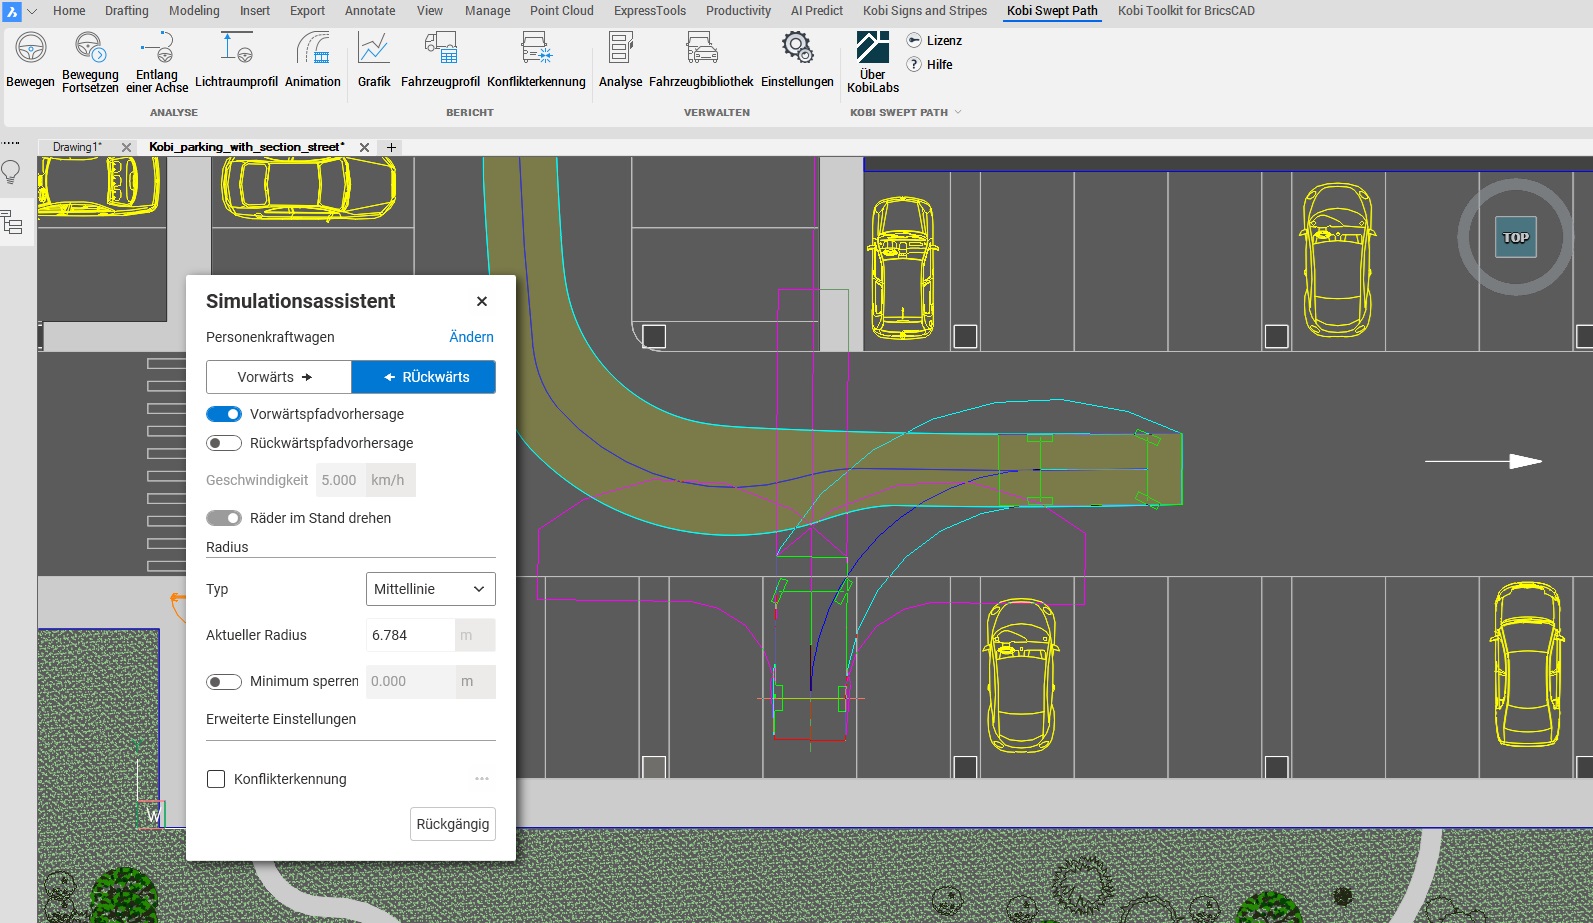Select RÜckwärts driving direction

click(424, 377)
